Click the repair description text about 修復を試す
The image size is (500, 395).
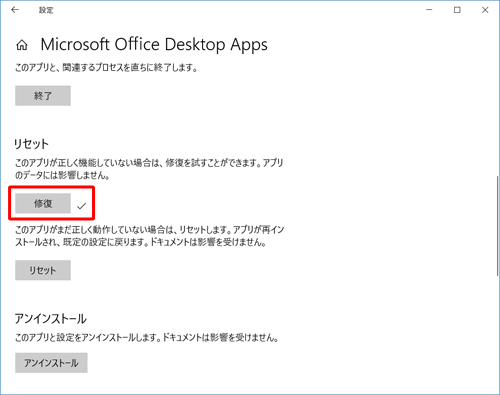coord(149,169)
